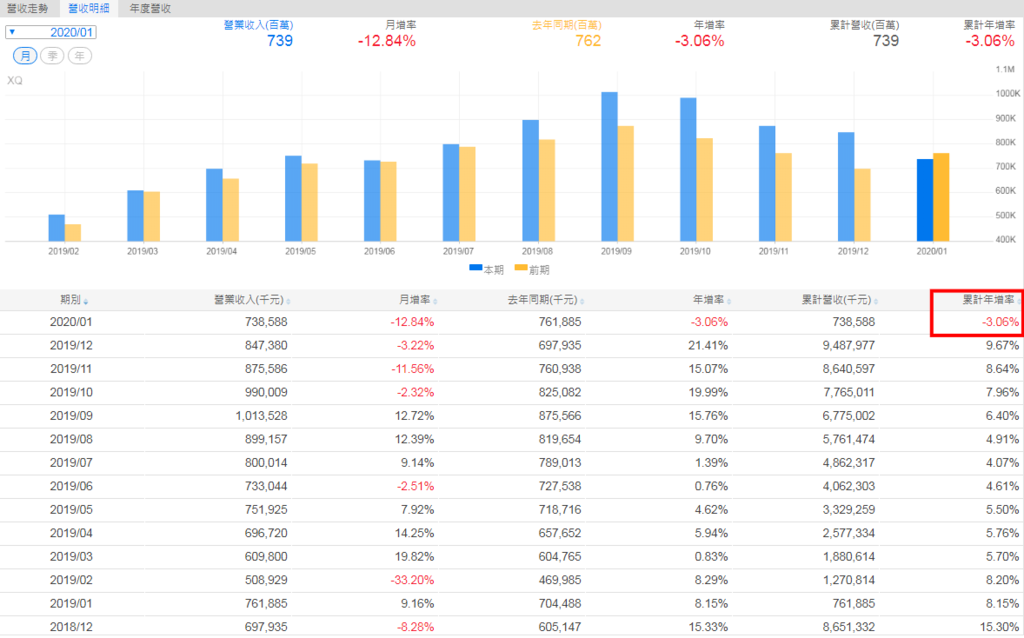Click revenue value 1,013,528

(261, 416)
